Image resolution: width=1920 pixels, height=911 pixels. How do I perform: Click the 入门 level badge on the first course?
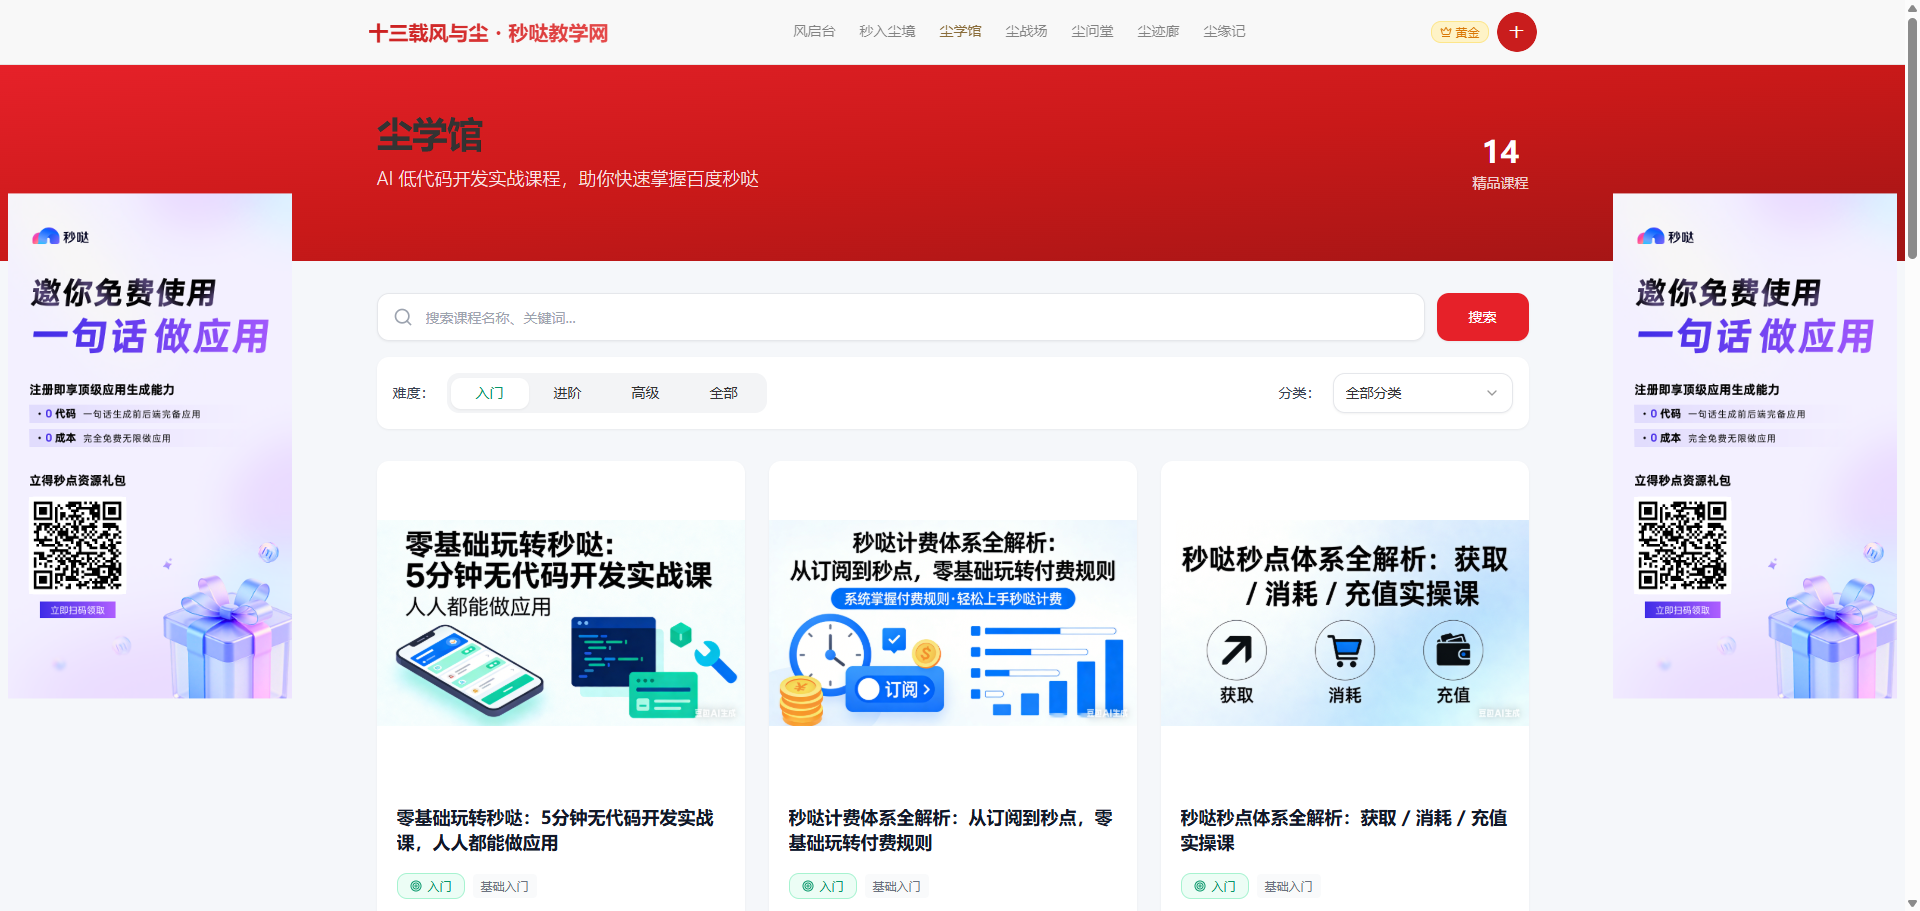coord(430,886)
